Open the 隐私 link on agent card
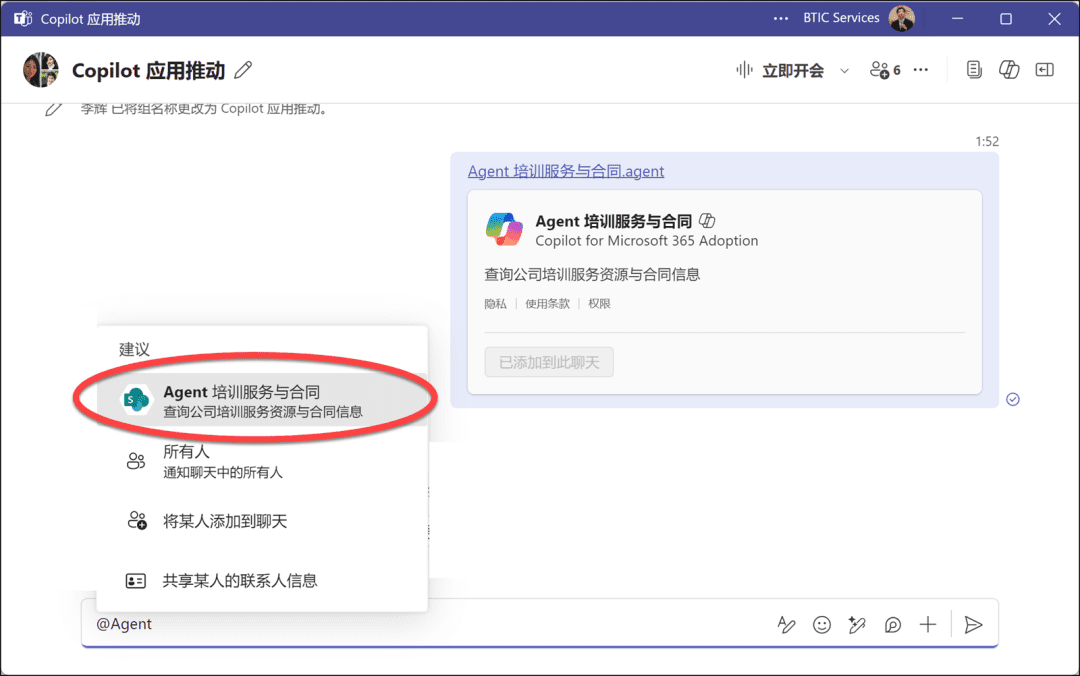Screen dimensions: 1080x676 (x=495, y=304)
